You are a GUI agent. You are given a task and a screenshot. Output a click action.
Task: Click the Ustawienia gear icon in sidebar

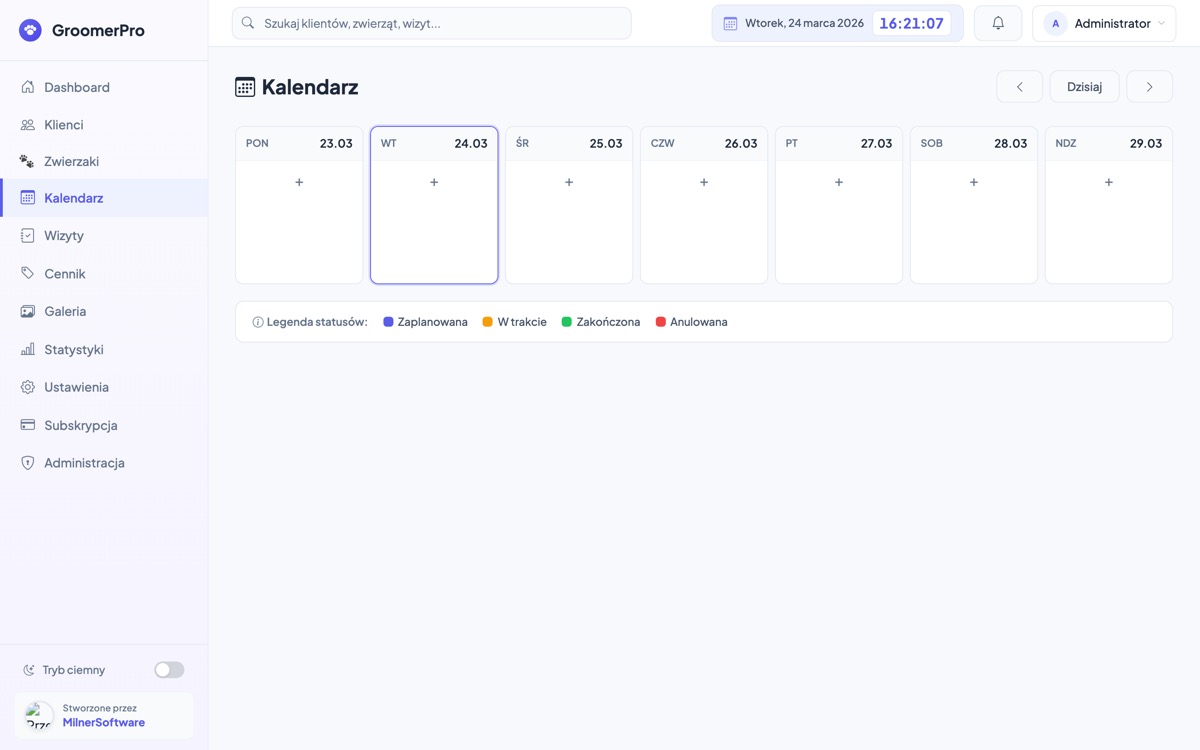[28, 387]
